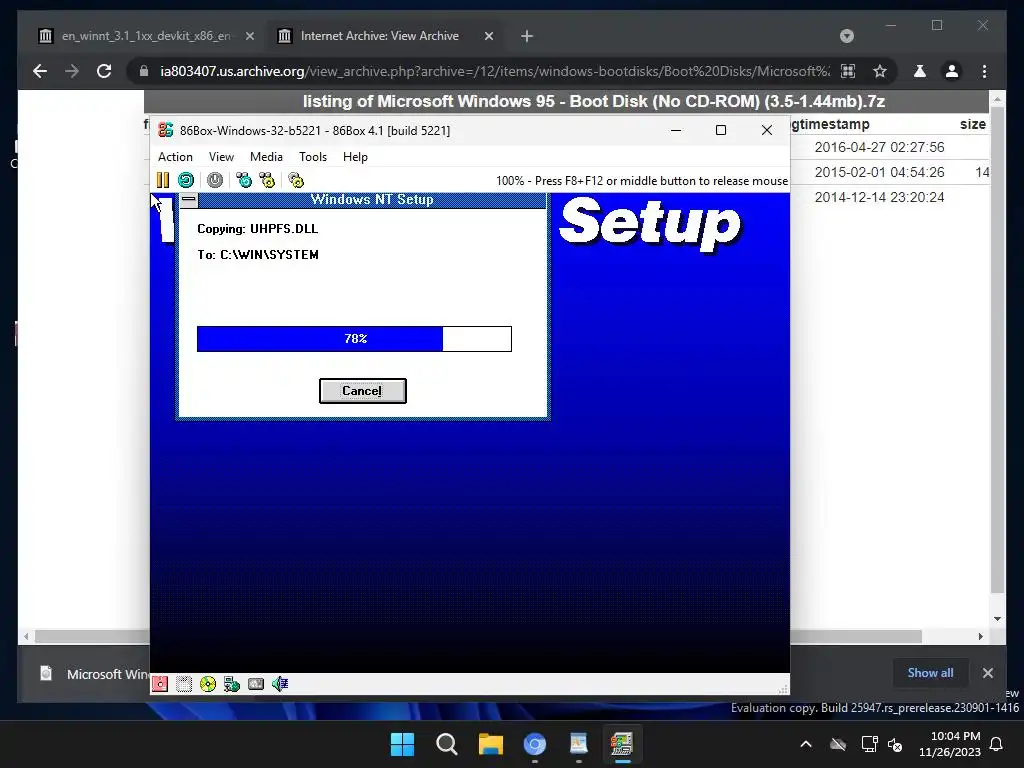1024x768 pixels.
Task: Click the hard reset icon in 86Box toolbar
Action: pos(186,180)
